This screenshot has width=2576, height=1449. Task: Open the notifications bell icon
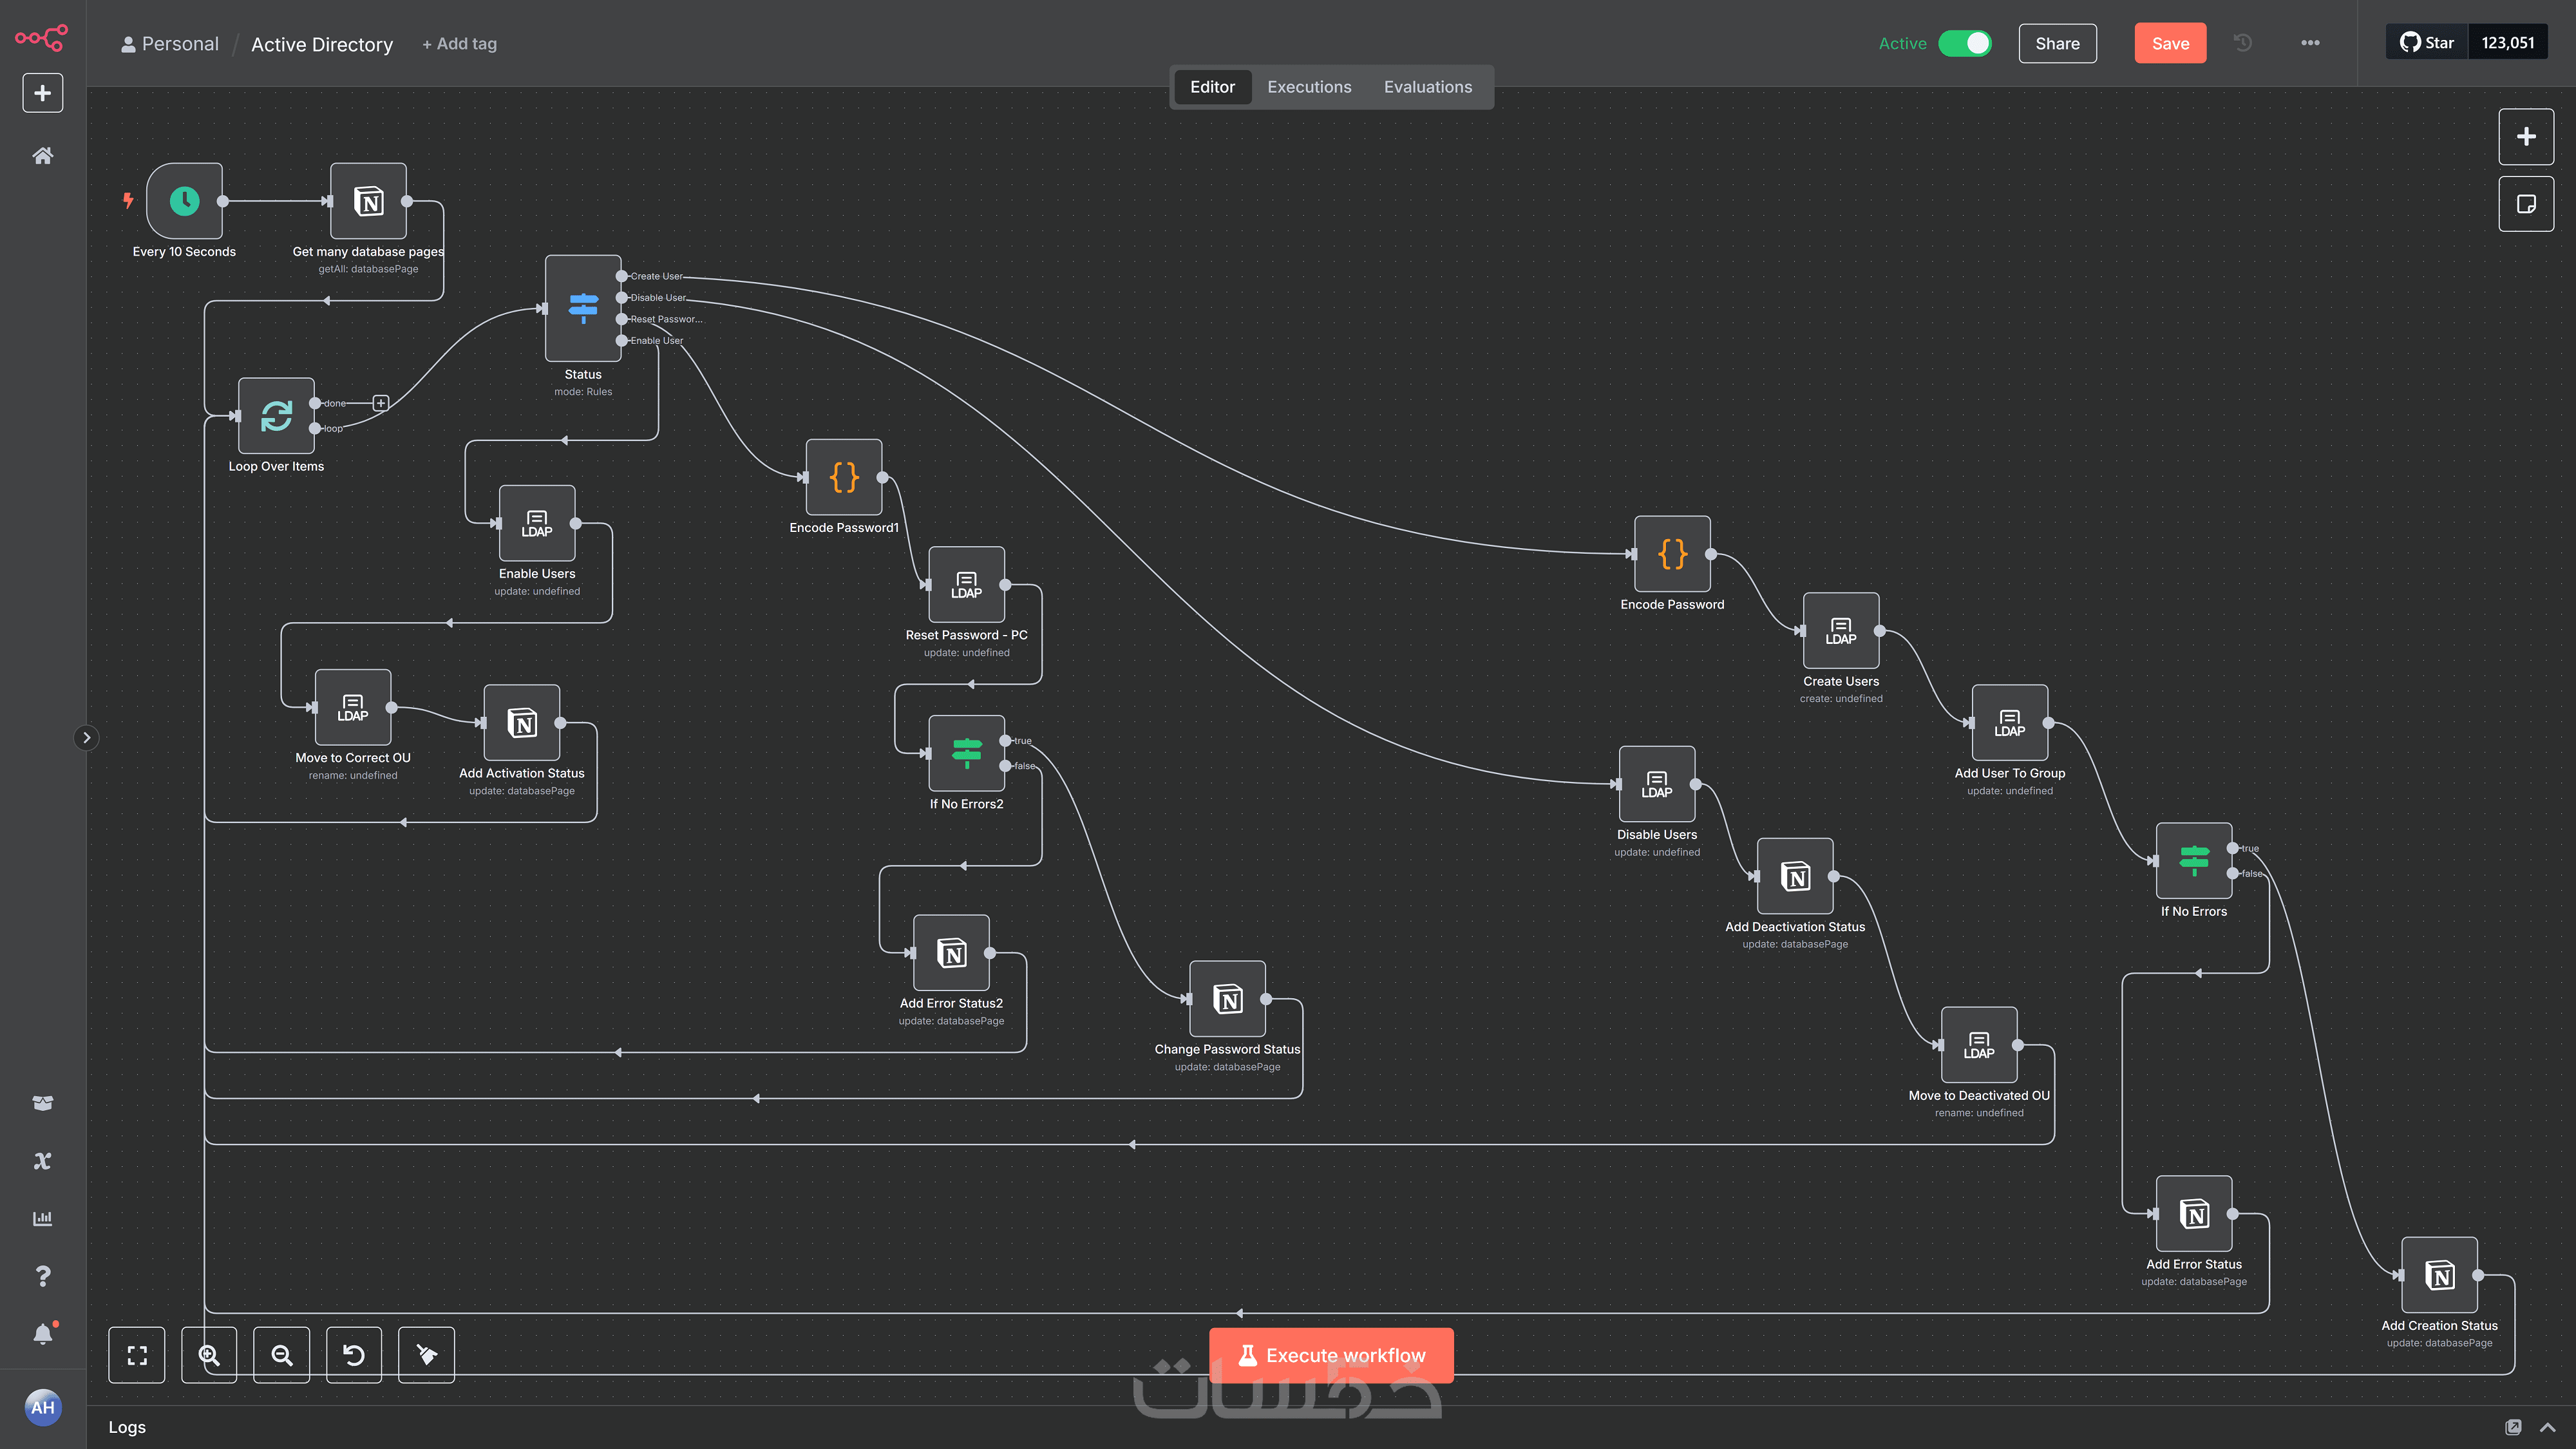(x=42, y=1334)
